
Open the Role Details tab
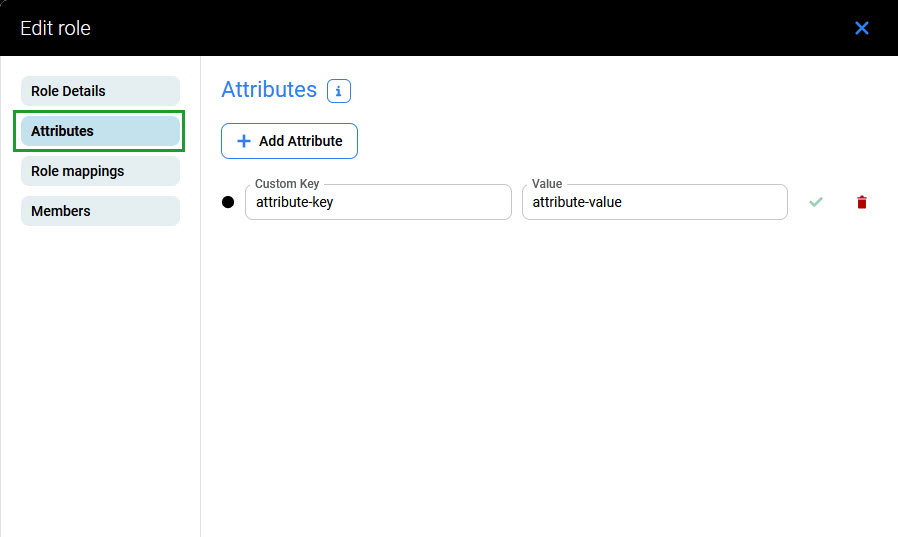point(100,91)
